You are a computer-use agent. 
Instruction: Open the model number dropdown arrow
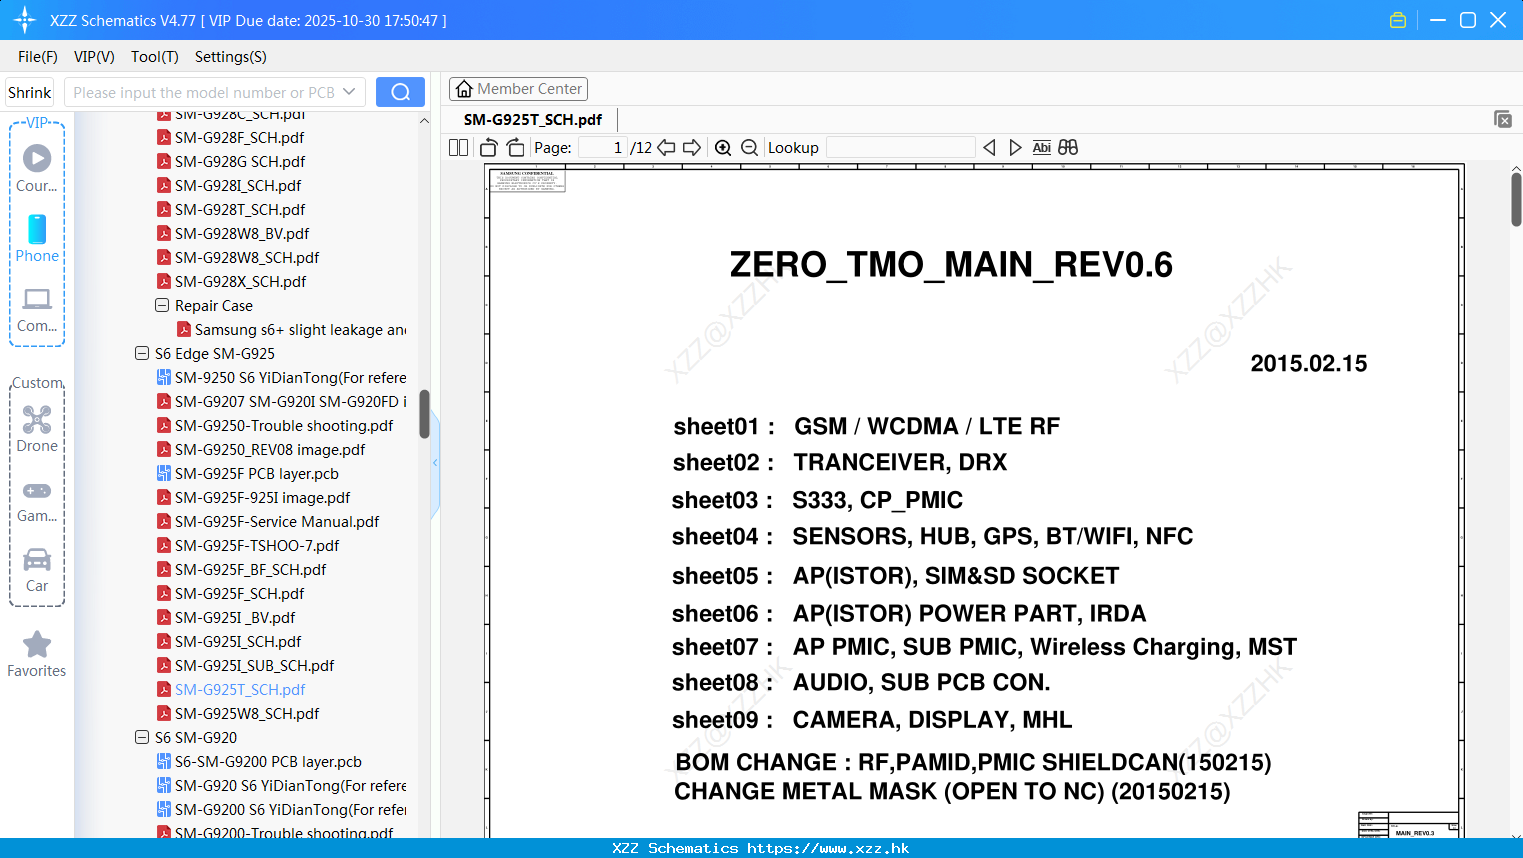click(349, 92)
